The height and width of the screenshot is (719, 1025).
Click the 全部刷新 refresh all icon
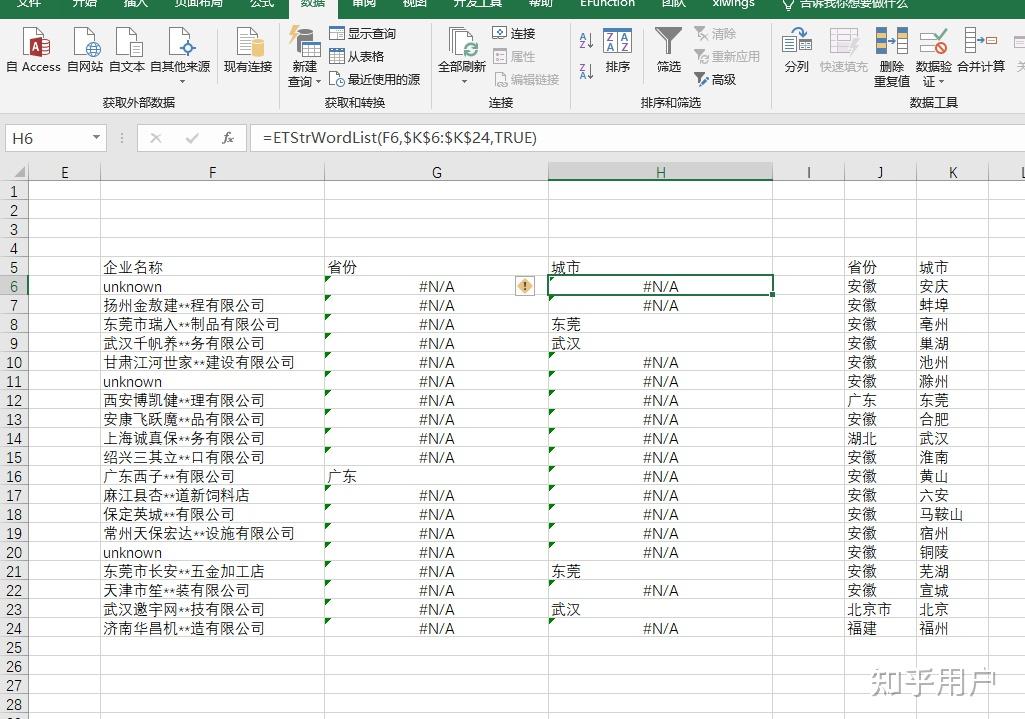tap(462, 44)
